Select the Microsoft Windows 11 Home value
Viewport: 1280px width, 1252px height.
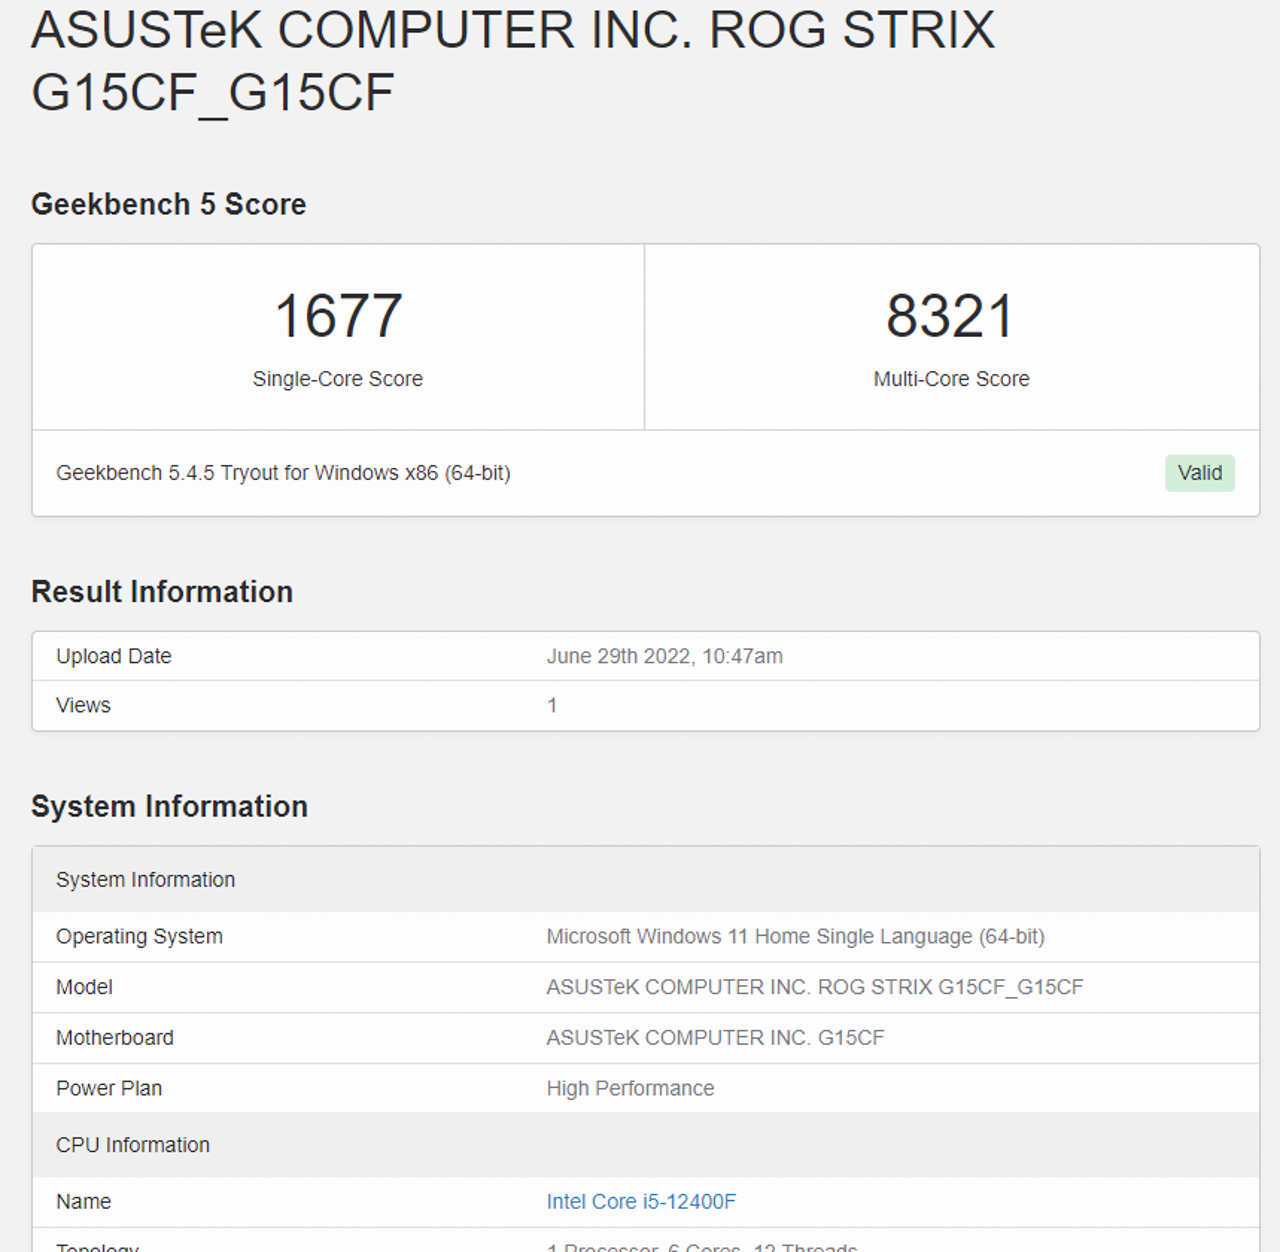click(795, 936)
